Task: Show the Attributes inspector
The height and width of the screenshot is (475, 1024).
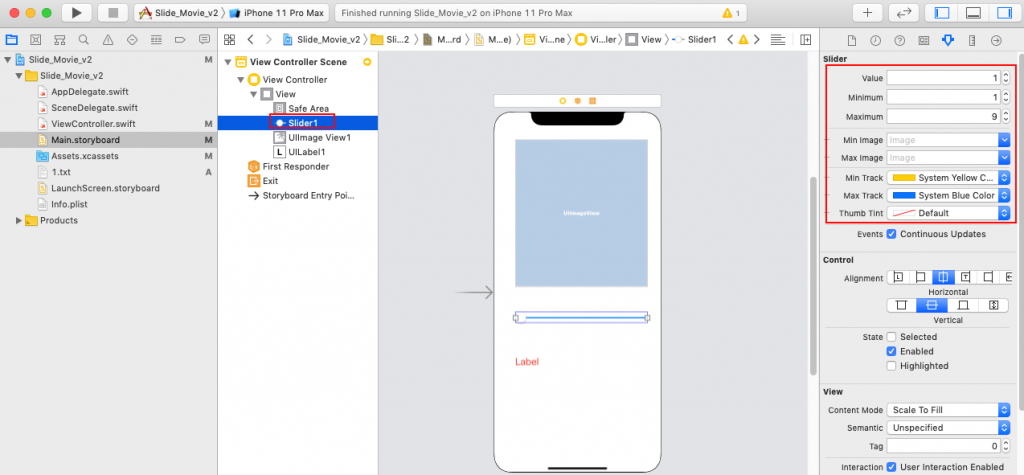Action: (948, 41)
